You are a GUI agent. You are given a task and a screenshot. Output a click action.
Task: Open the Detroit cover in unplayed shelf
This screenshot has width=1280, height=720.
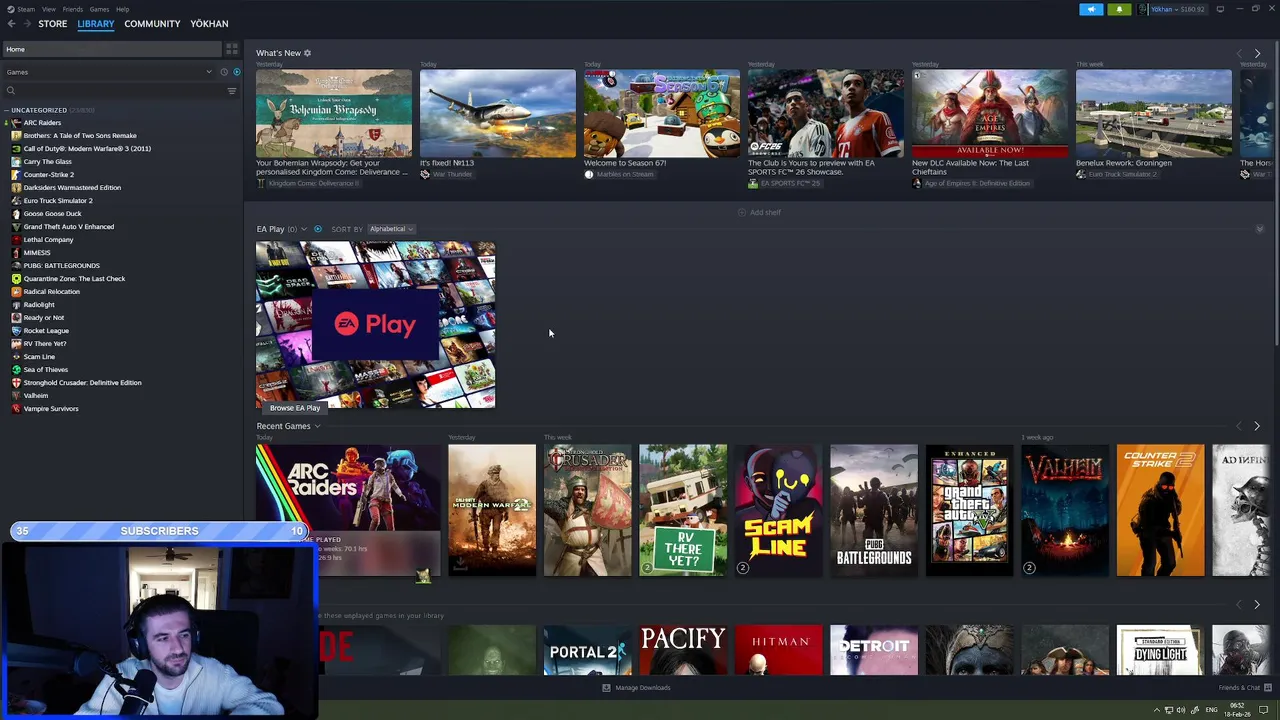[874, 650]
